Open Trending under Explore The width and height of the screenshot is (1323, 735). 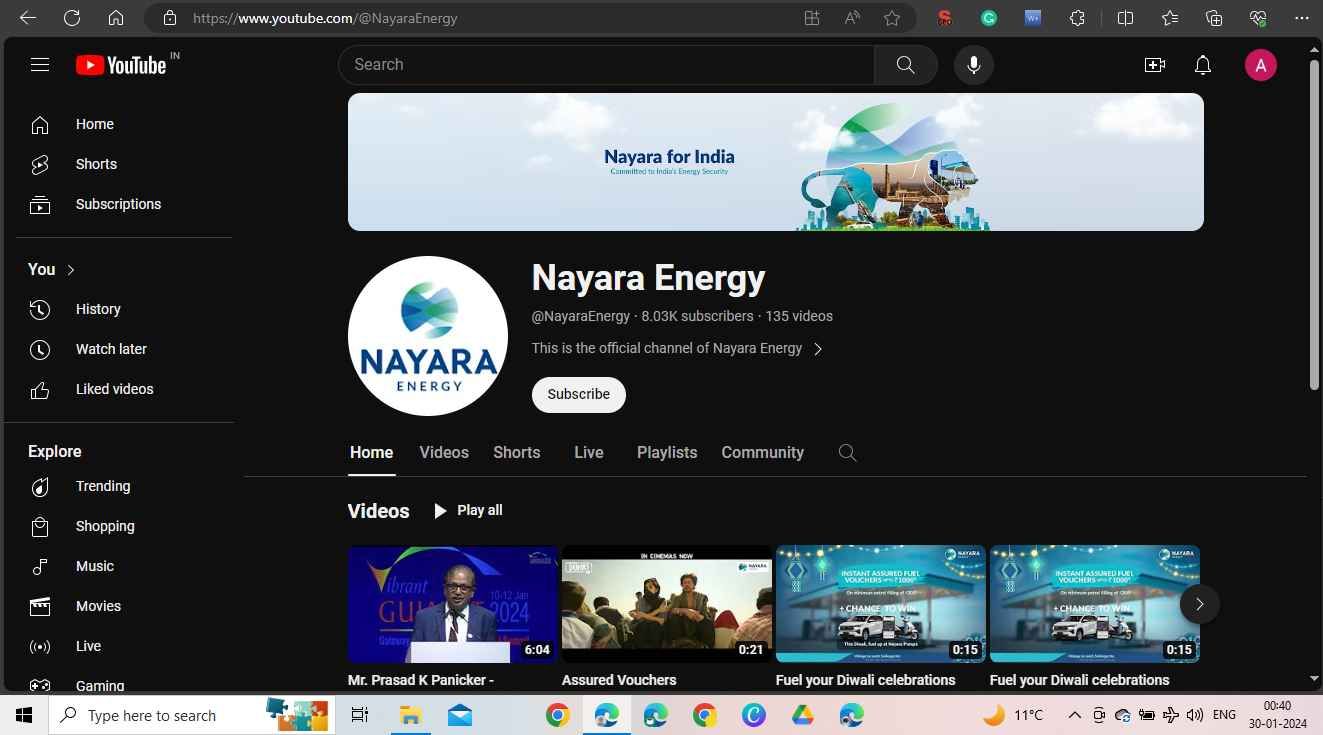click(x=102, y=486)
